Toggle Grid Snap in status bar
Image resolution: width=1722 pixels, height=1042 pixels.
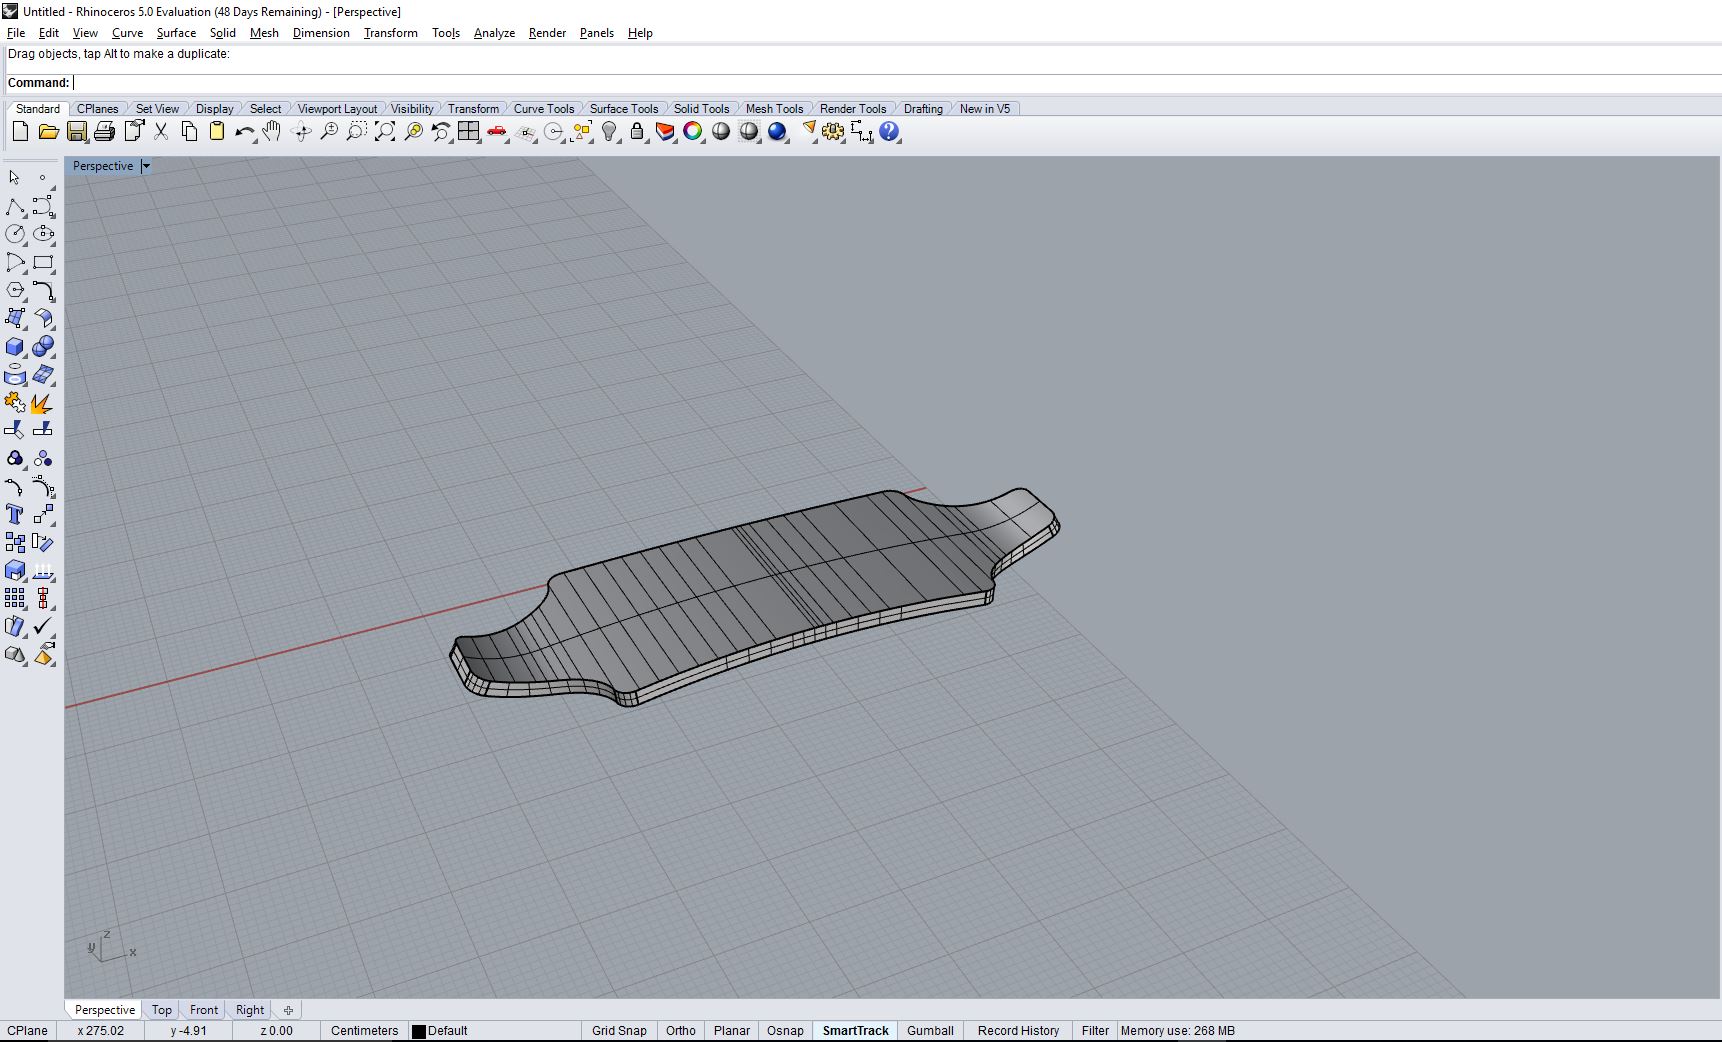pos(619,1030)
